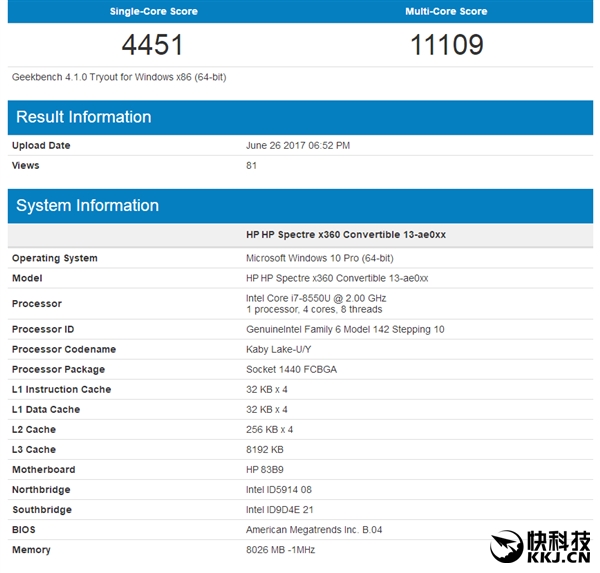Click the Northbridge label
This screenshot has height=573, width=600.
(x=41, y=490)
